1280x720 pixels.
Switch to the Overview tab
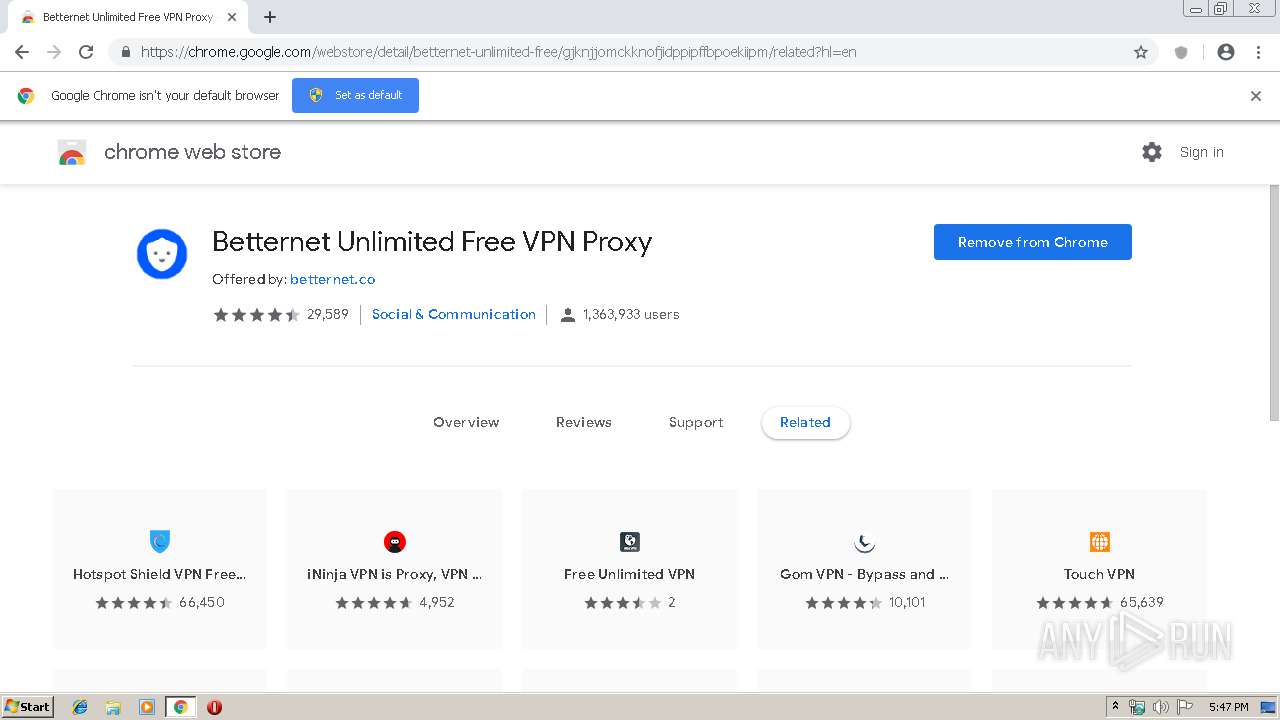coord(466,422)
